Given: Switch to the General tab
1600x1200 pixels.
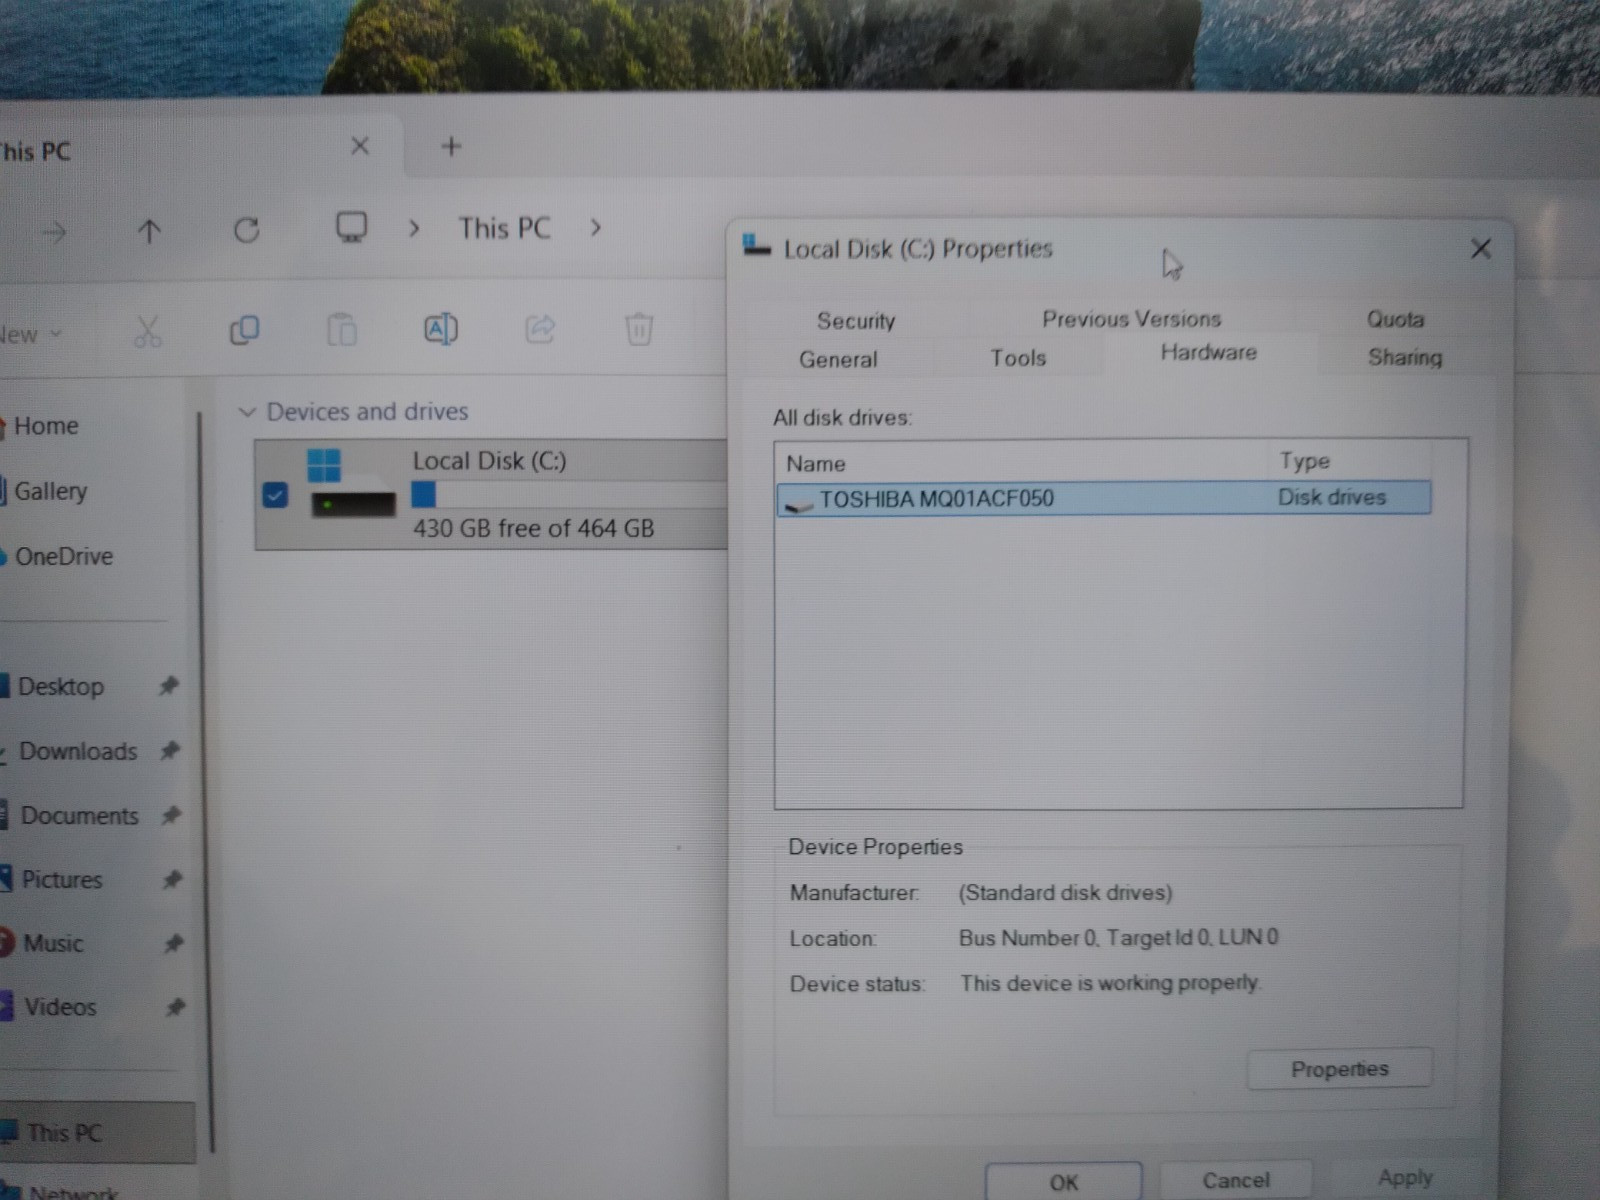Looking at the screenshot, I should 838,359.
